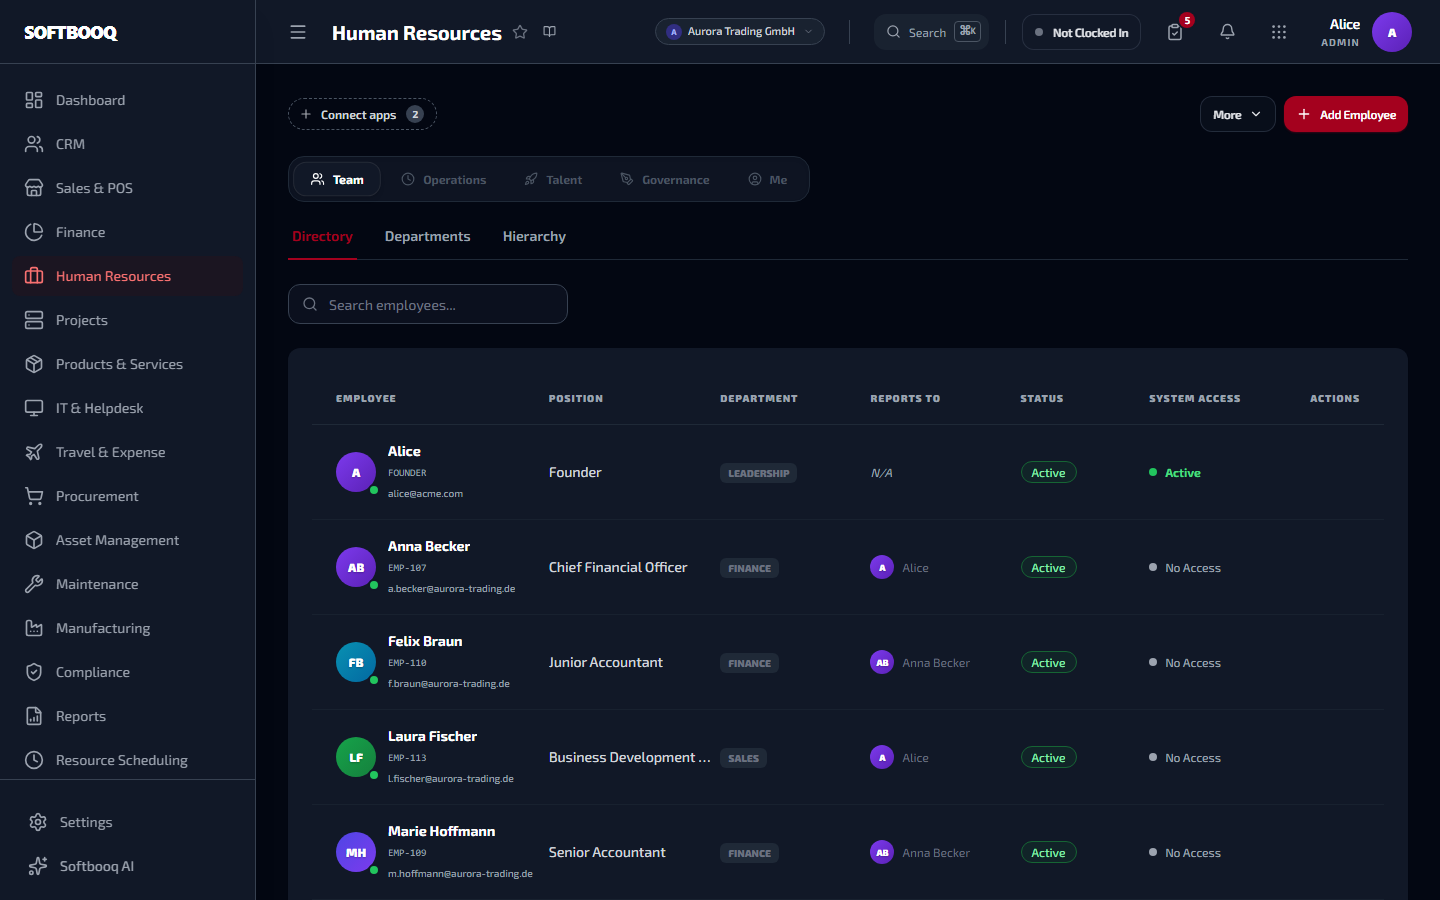1440x900 pixels.
Task: Open Manufacturing in the sidebar
Action: [128, 628]
